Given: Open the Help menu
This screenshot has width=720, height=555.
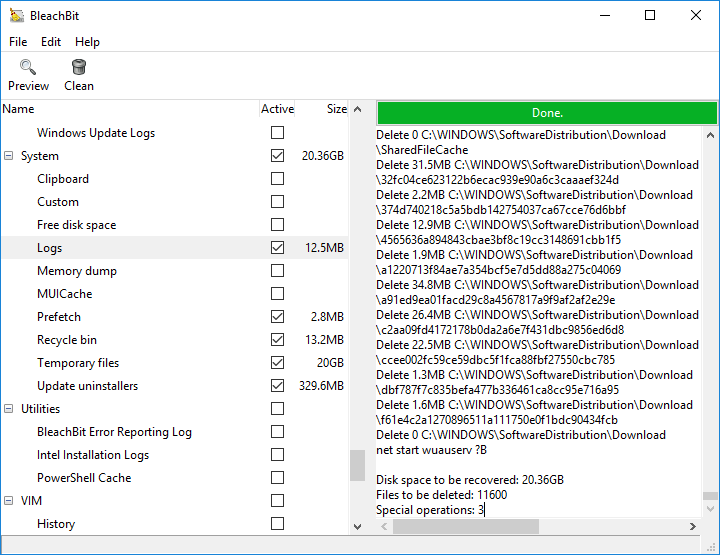Looking at the screenshot, I should [x=87, y=42].
